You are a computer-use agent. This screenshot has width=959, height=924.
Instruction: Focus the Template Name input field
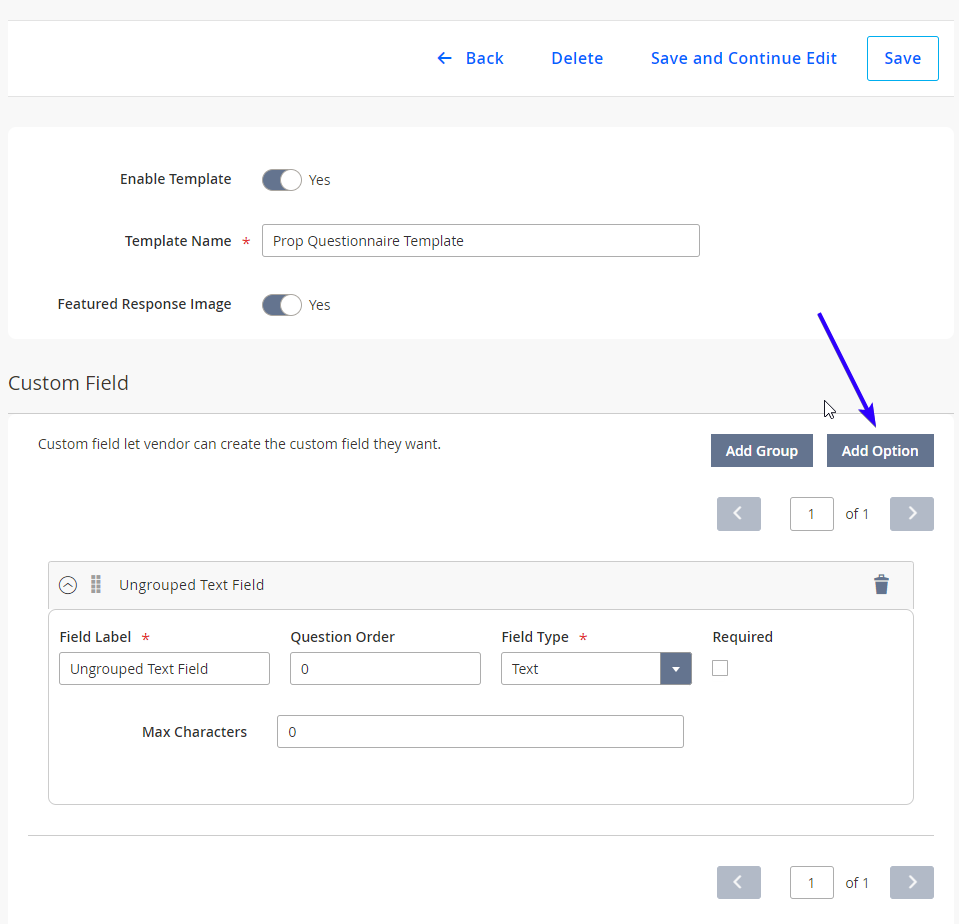point(481,240)
